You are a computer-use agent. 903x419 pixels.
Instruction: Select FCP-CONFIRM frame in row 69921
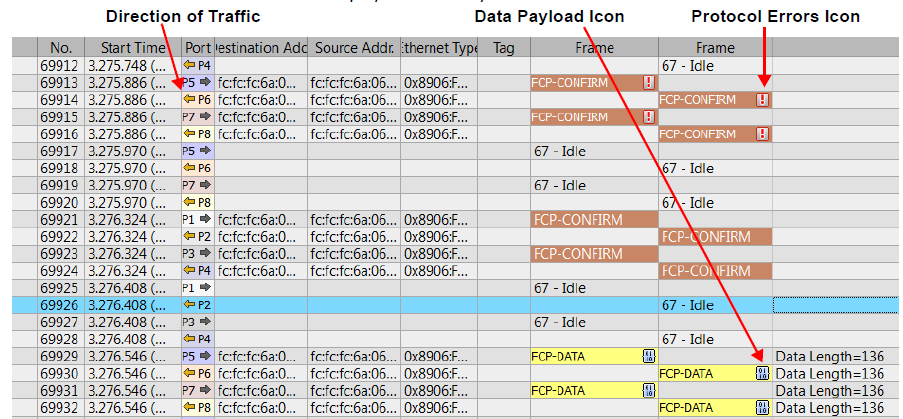(x=594, y=219)
